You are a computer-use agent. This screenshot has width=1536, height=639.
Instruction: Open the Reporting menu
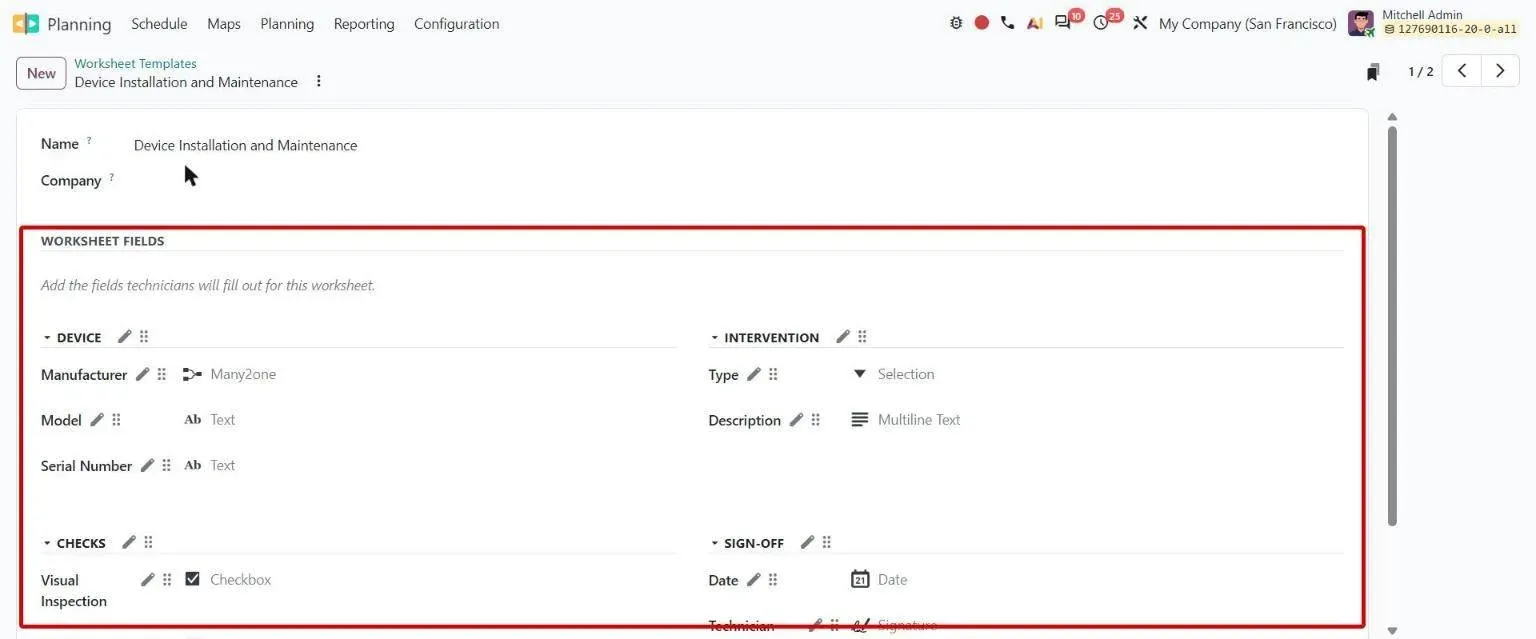(x=364, y=24)
